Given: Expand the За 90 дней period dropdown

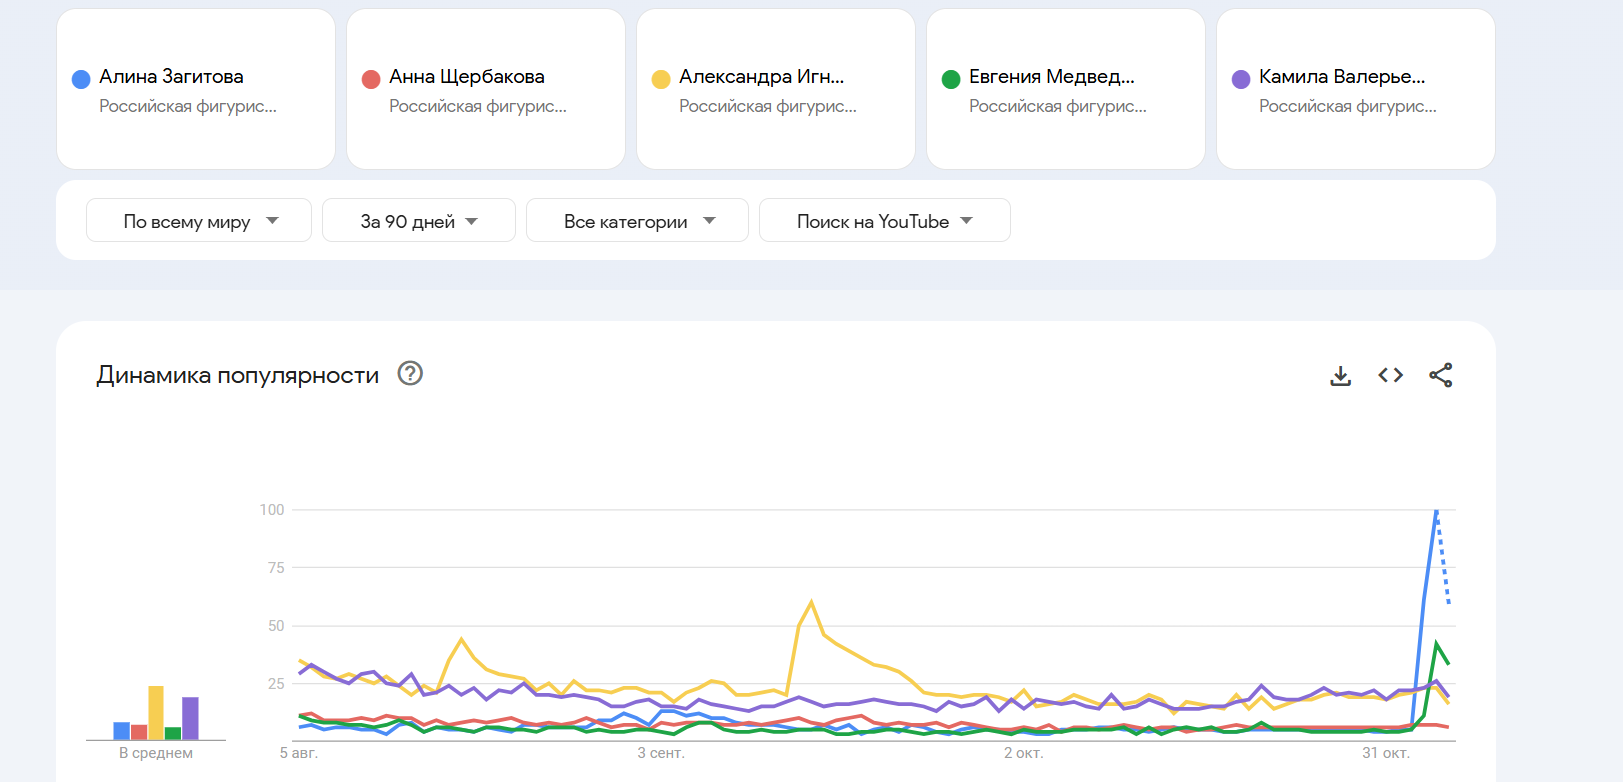Looking at the screenshot, I should pyautogui.click(x=418, y=221).
